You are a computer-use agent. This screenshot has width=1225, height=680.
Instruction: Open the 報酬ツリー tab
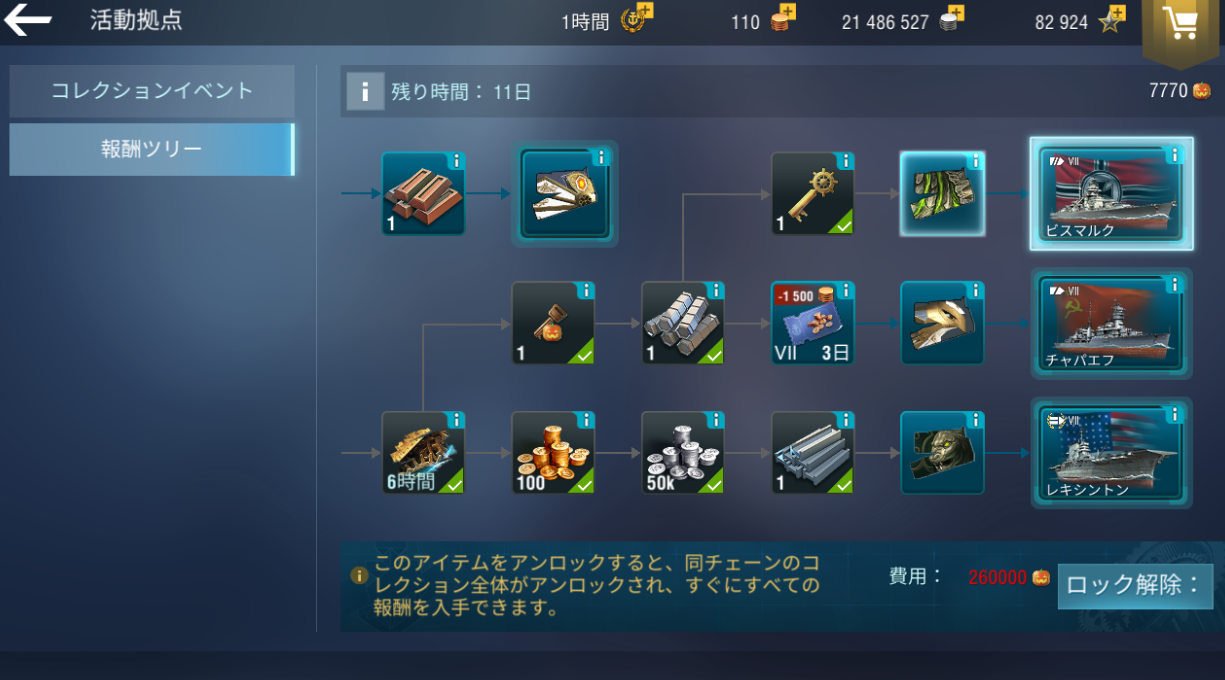[152, 150]
